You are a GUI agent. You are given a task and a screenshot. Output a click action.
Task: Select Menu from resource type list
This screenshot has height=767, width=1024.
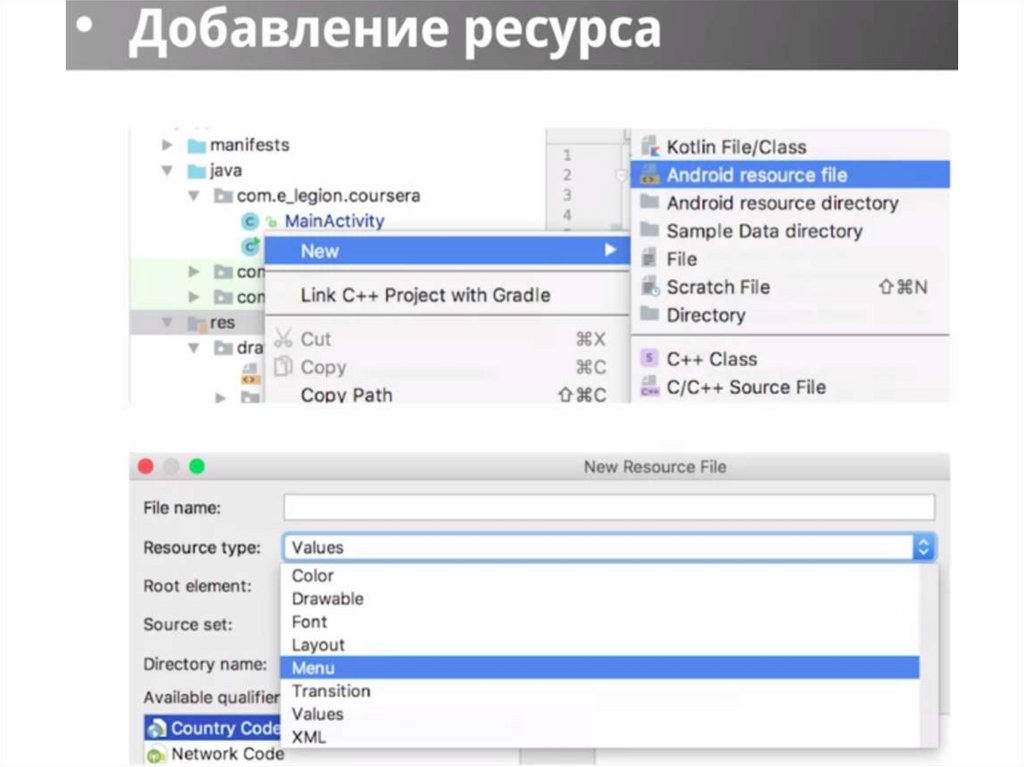click(x=314, y=668)
